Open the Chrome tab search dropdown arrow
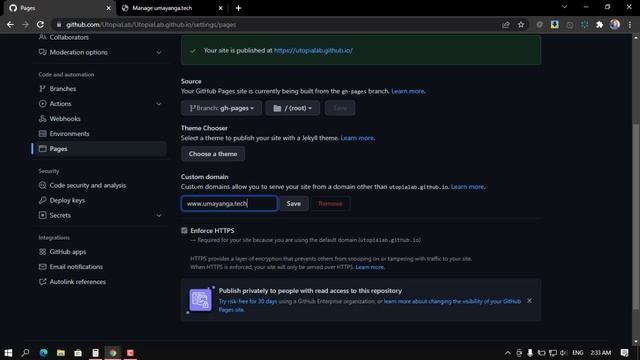This screenshot has width=640, height=360. click(x=564, y=7)
